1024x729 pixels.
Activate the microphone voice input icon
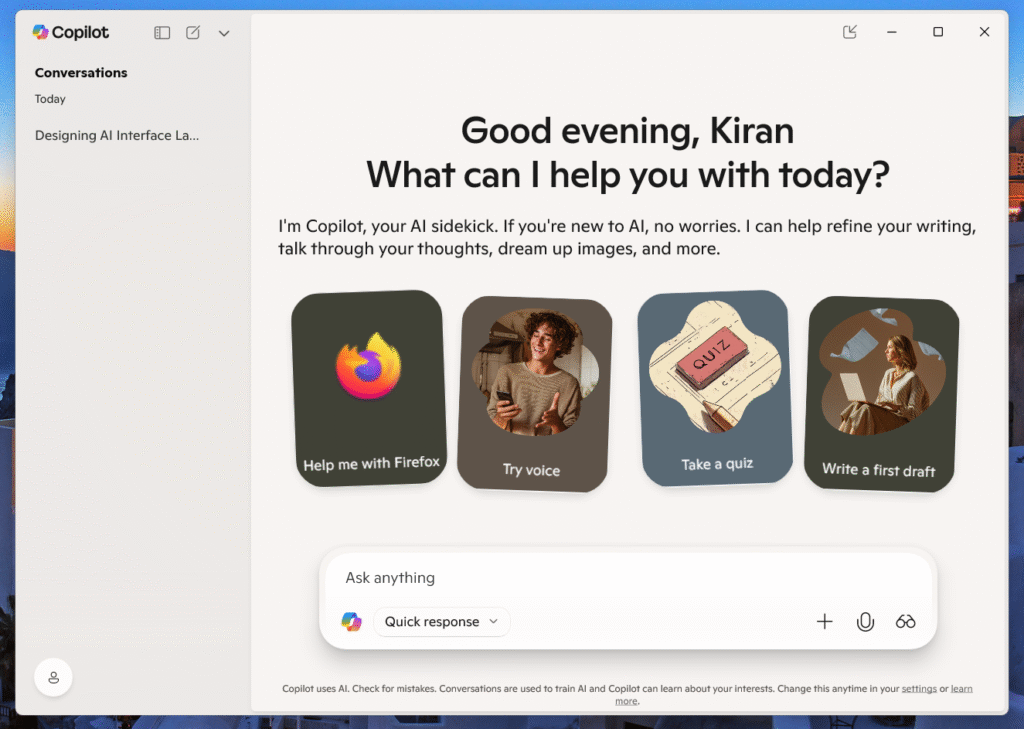point(865,622)
